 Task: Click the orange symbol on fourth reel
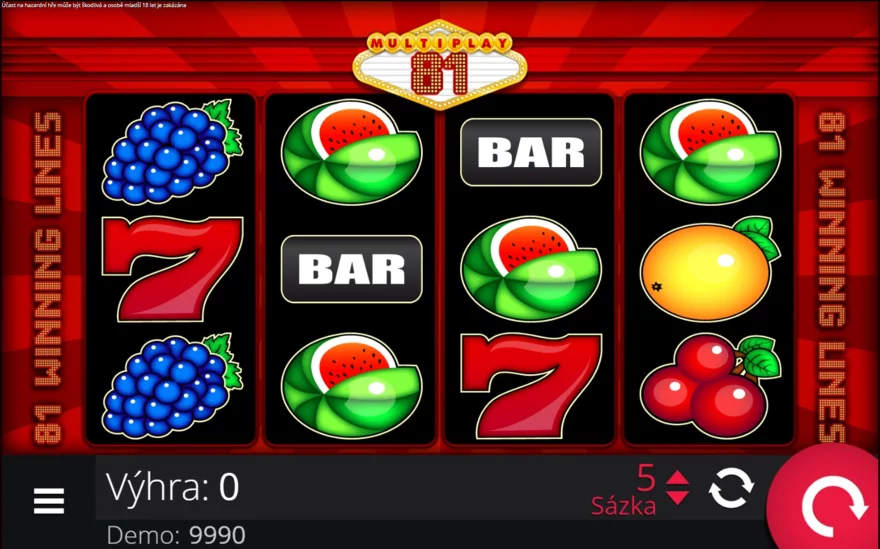click(710, 269)
